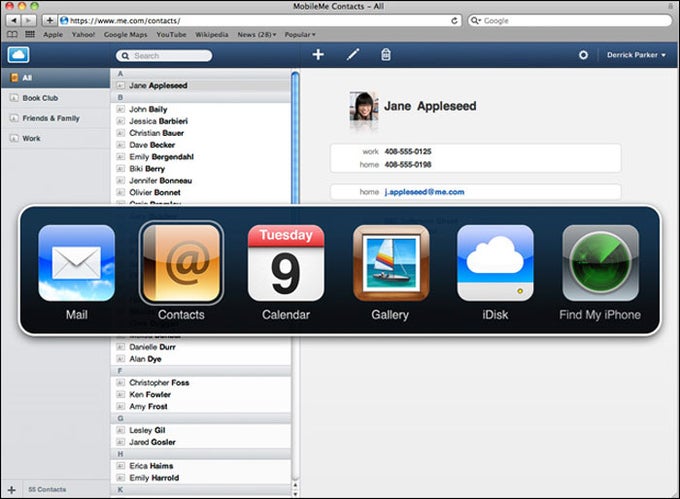Show bookmarks library book icon

click(x=13, y=34)
